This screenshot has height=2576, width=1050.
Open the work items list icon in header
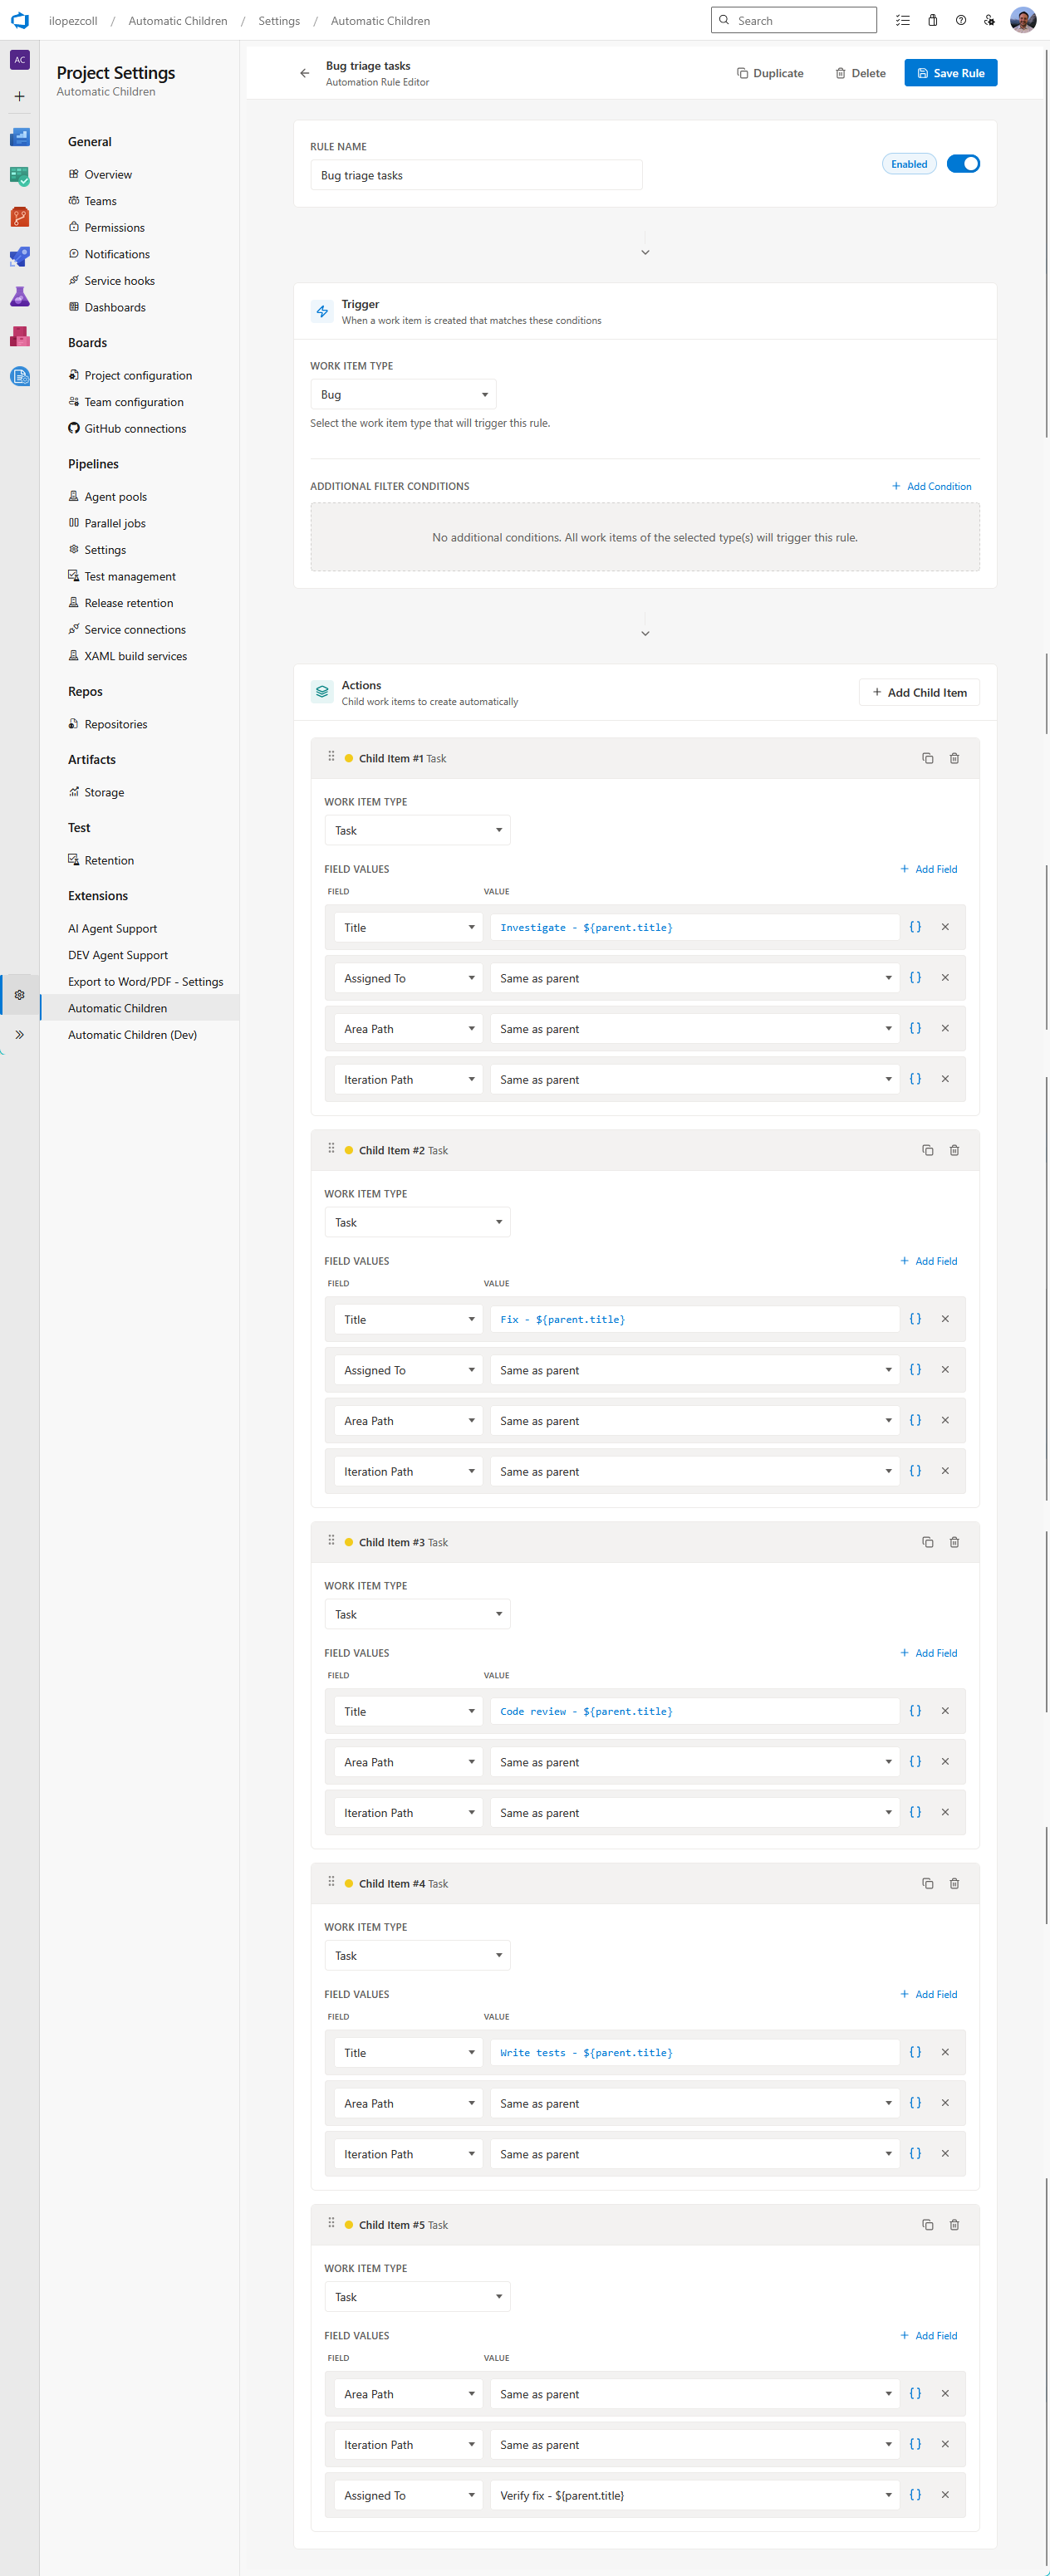903,20
